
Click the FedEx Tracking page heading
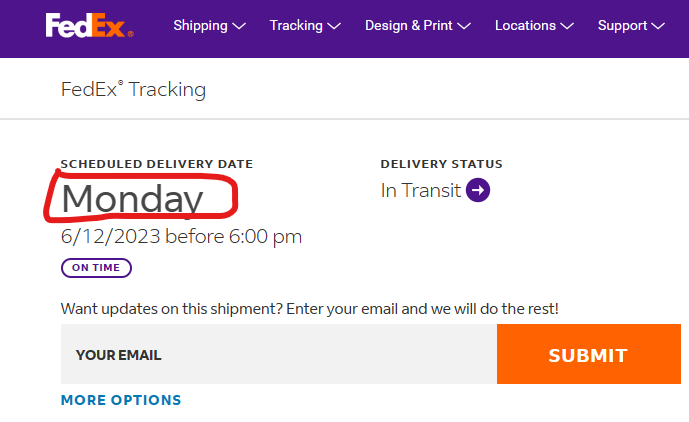[x=133, y=89]
